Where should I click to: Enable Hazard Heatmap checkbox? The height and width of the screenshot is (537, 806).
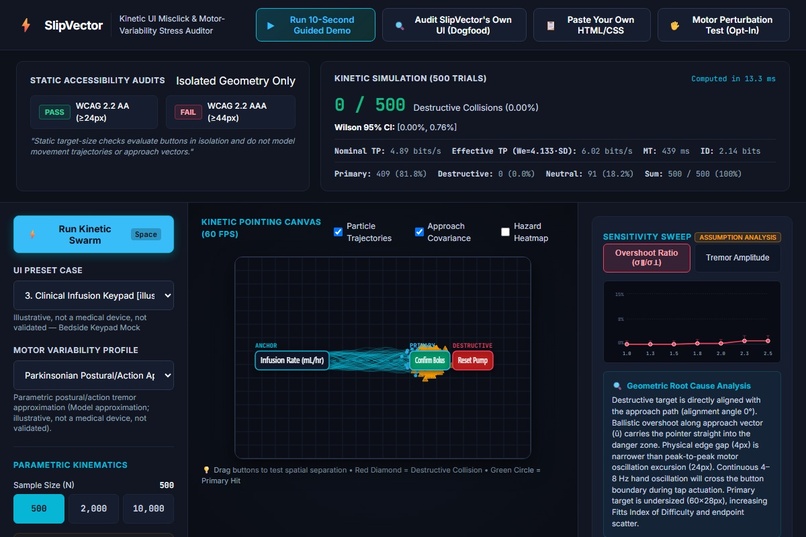(x=505, y=232)
